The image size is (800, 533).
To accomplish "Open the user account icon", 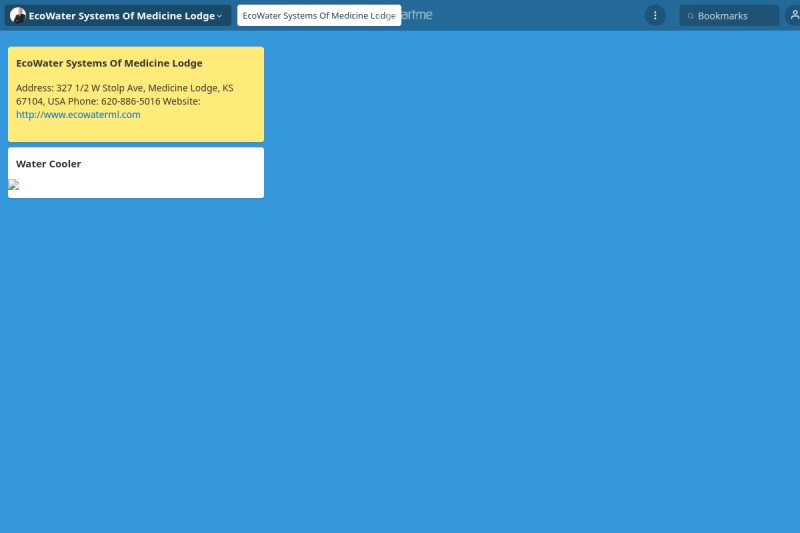I will 794,15.
